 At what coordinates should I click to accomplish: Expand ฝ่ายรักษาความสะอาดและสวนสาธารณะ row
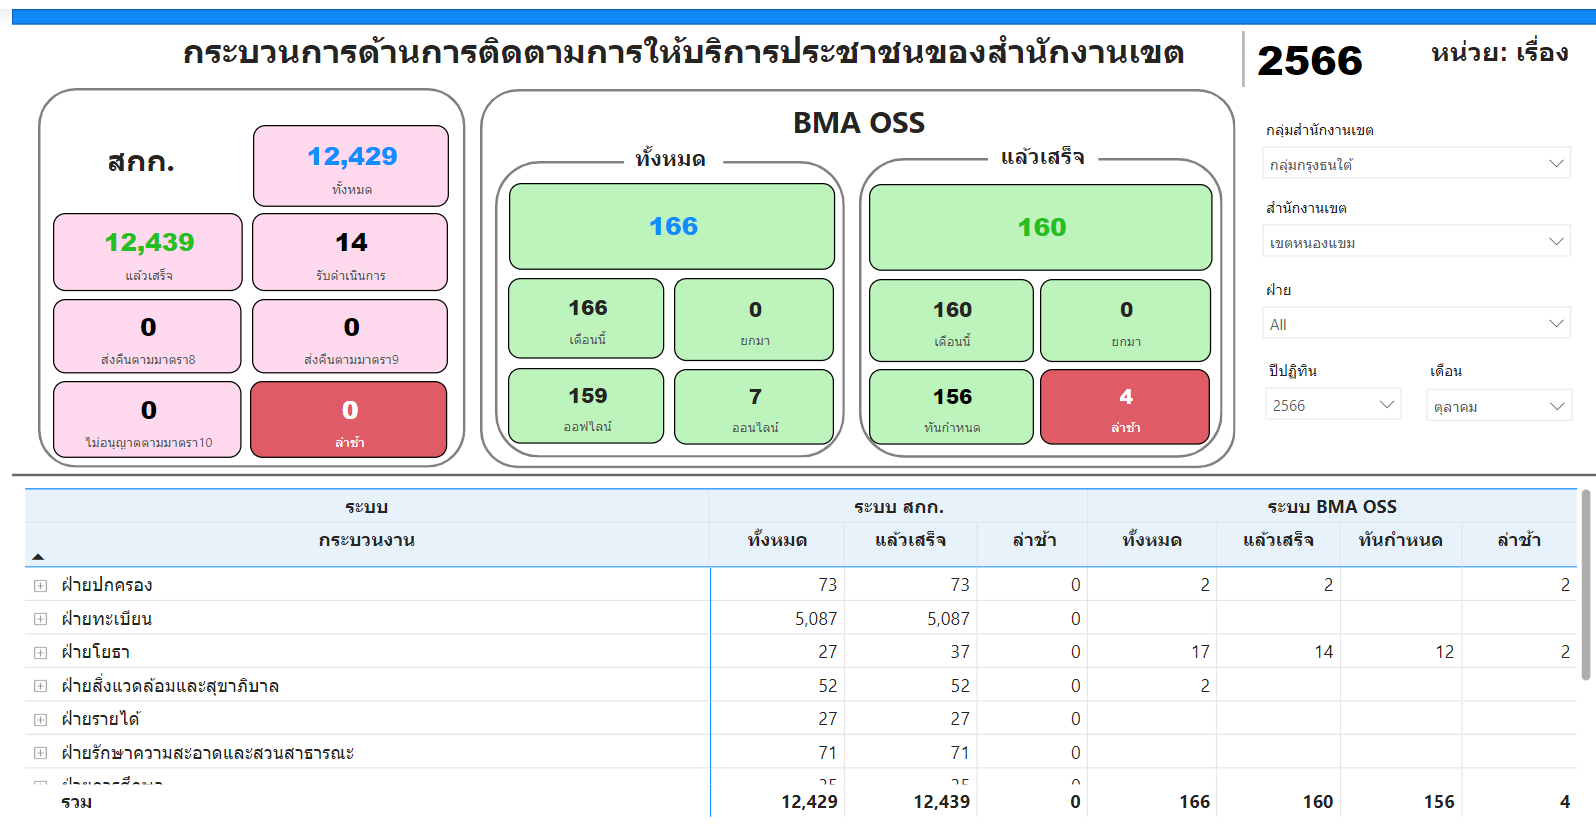[x=40, y=753]
